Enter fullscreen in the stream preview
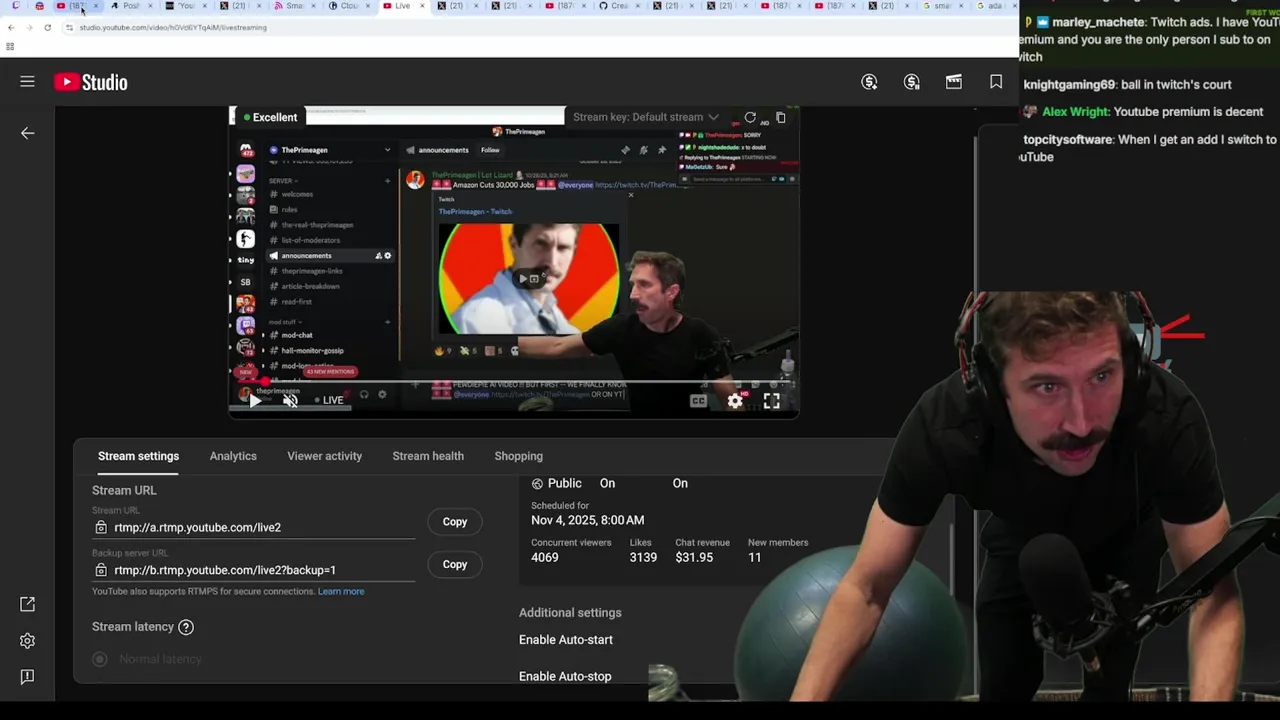This screenshot has height=720, width=1280. tap(772, 401)
